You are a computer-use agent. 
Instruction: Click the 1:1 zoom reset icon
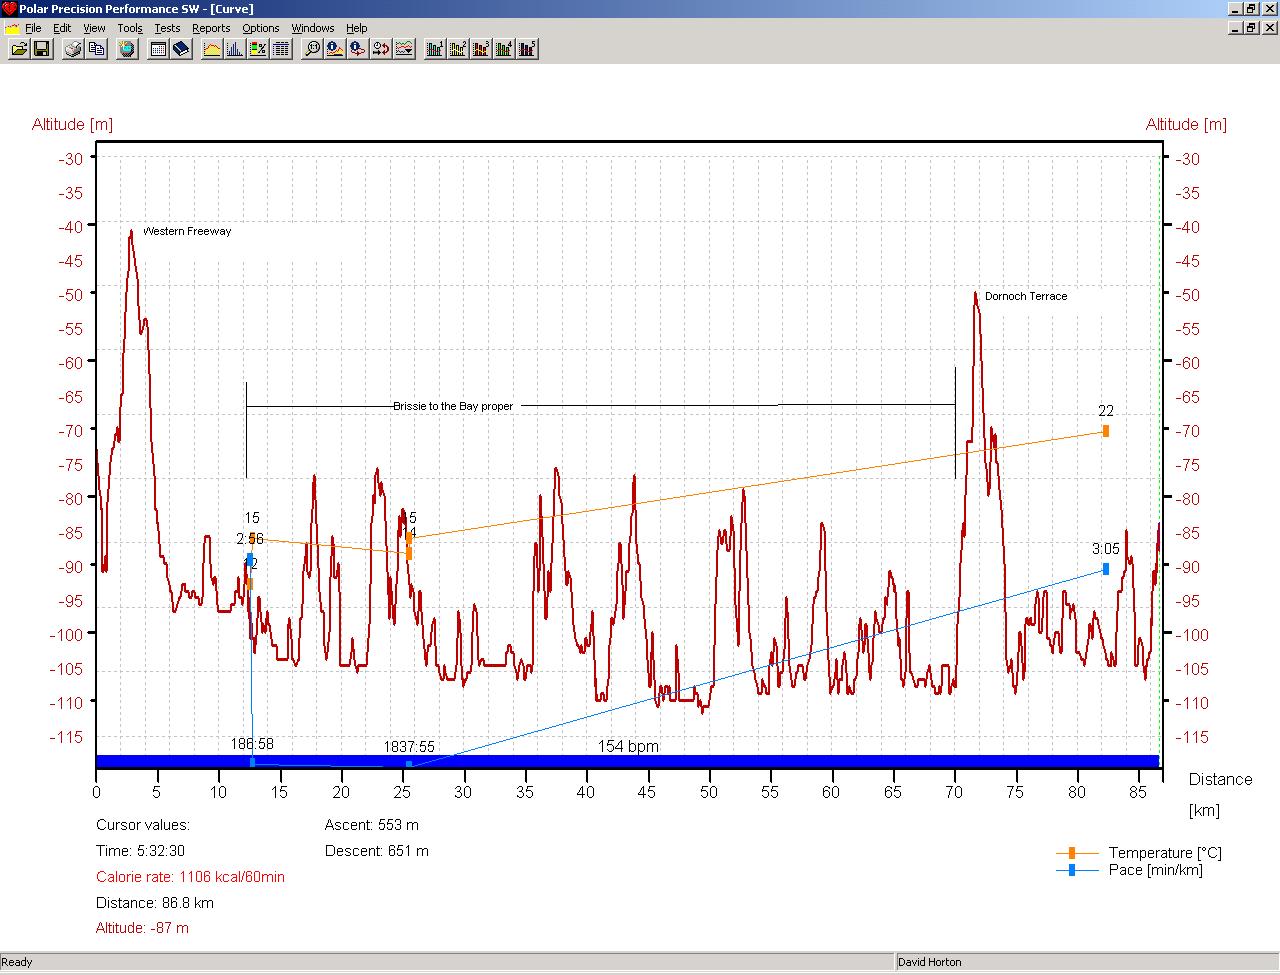click(x=313, y=49)
